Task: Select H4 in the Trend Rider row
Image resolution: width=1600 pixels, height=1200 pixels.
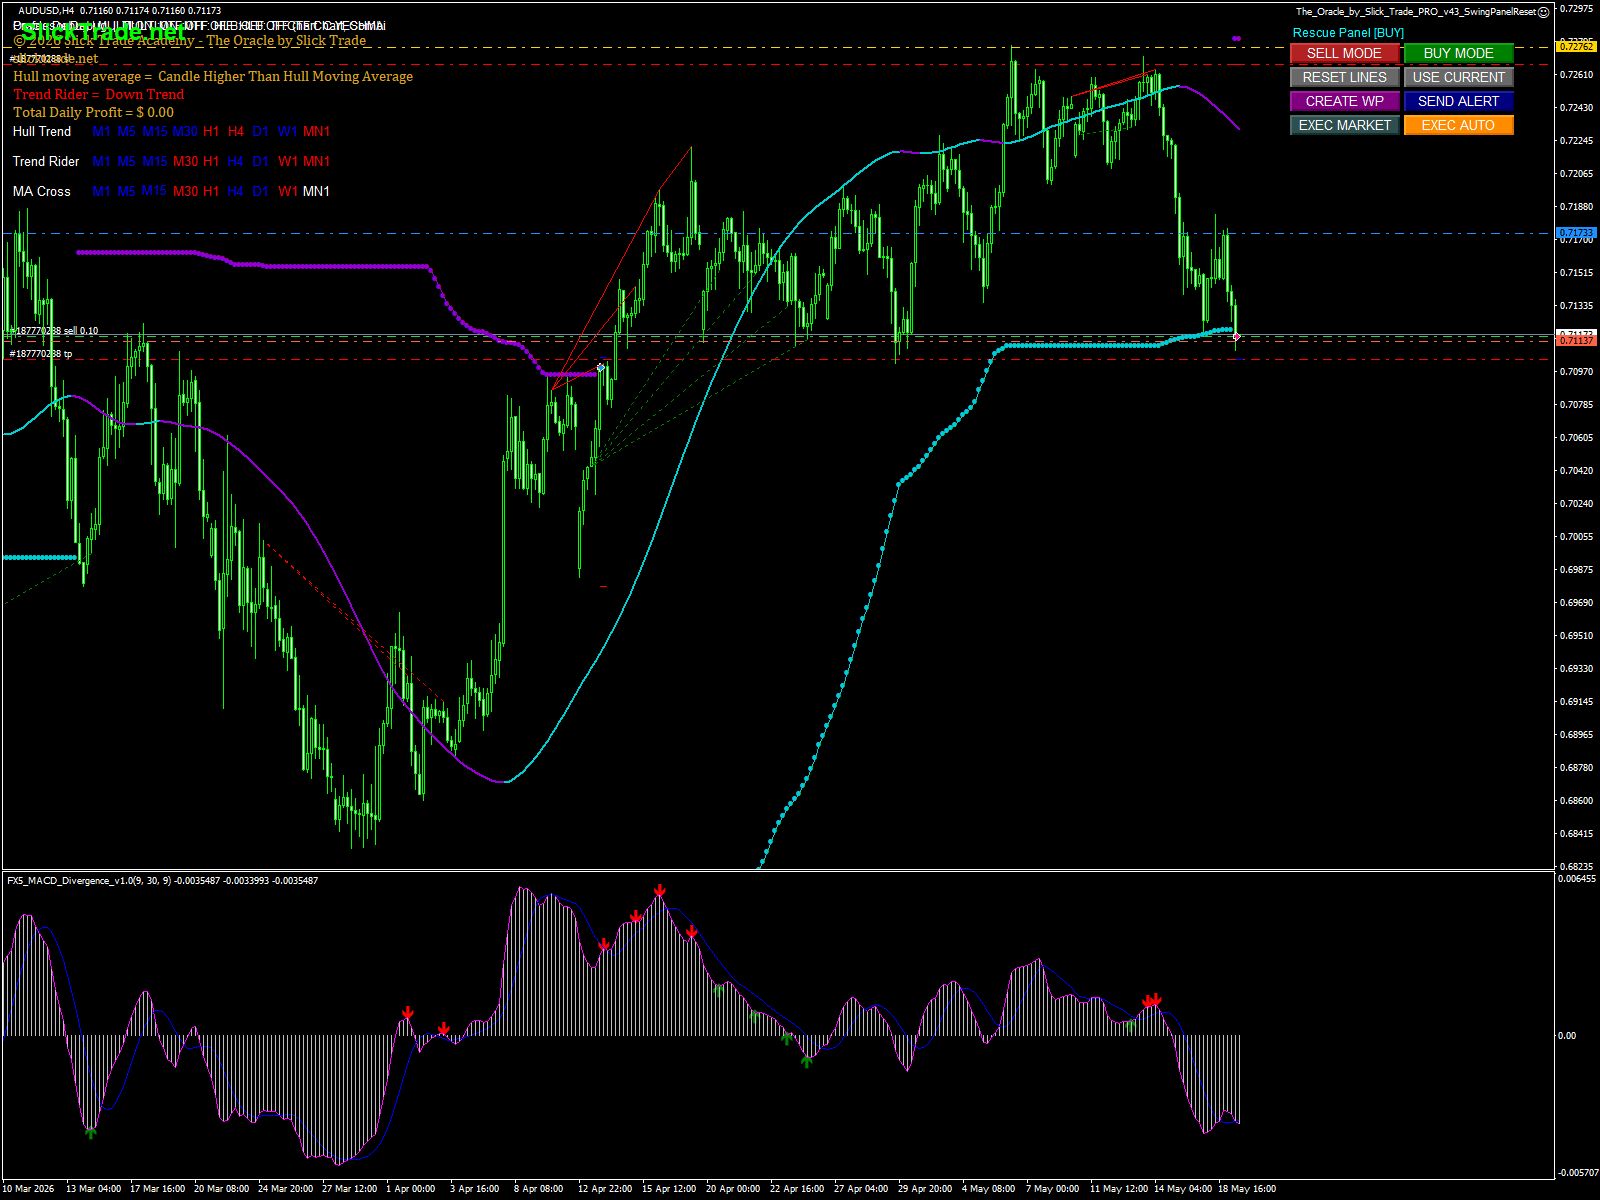Action: click(236, 161)
